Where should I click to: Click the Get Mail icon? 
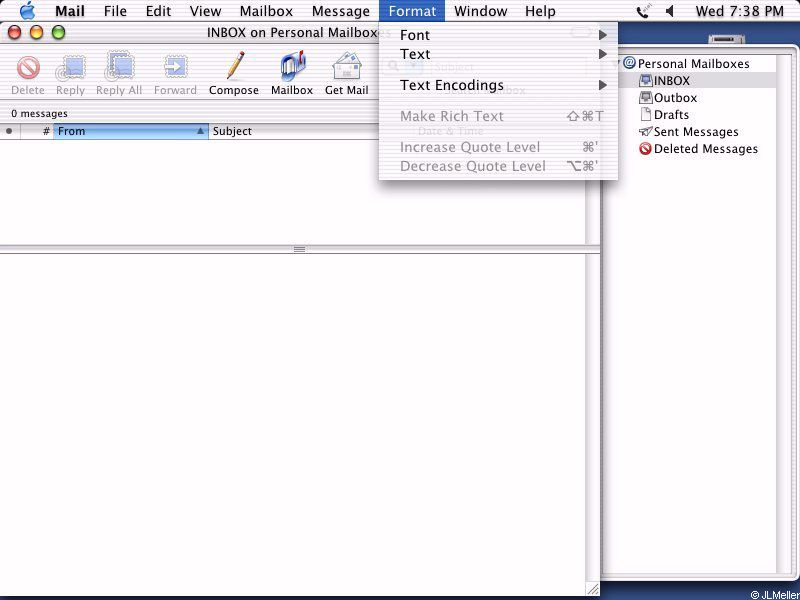tap(347, 66)
